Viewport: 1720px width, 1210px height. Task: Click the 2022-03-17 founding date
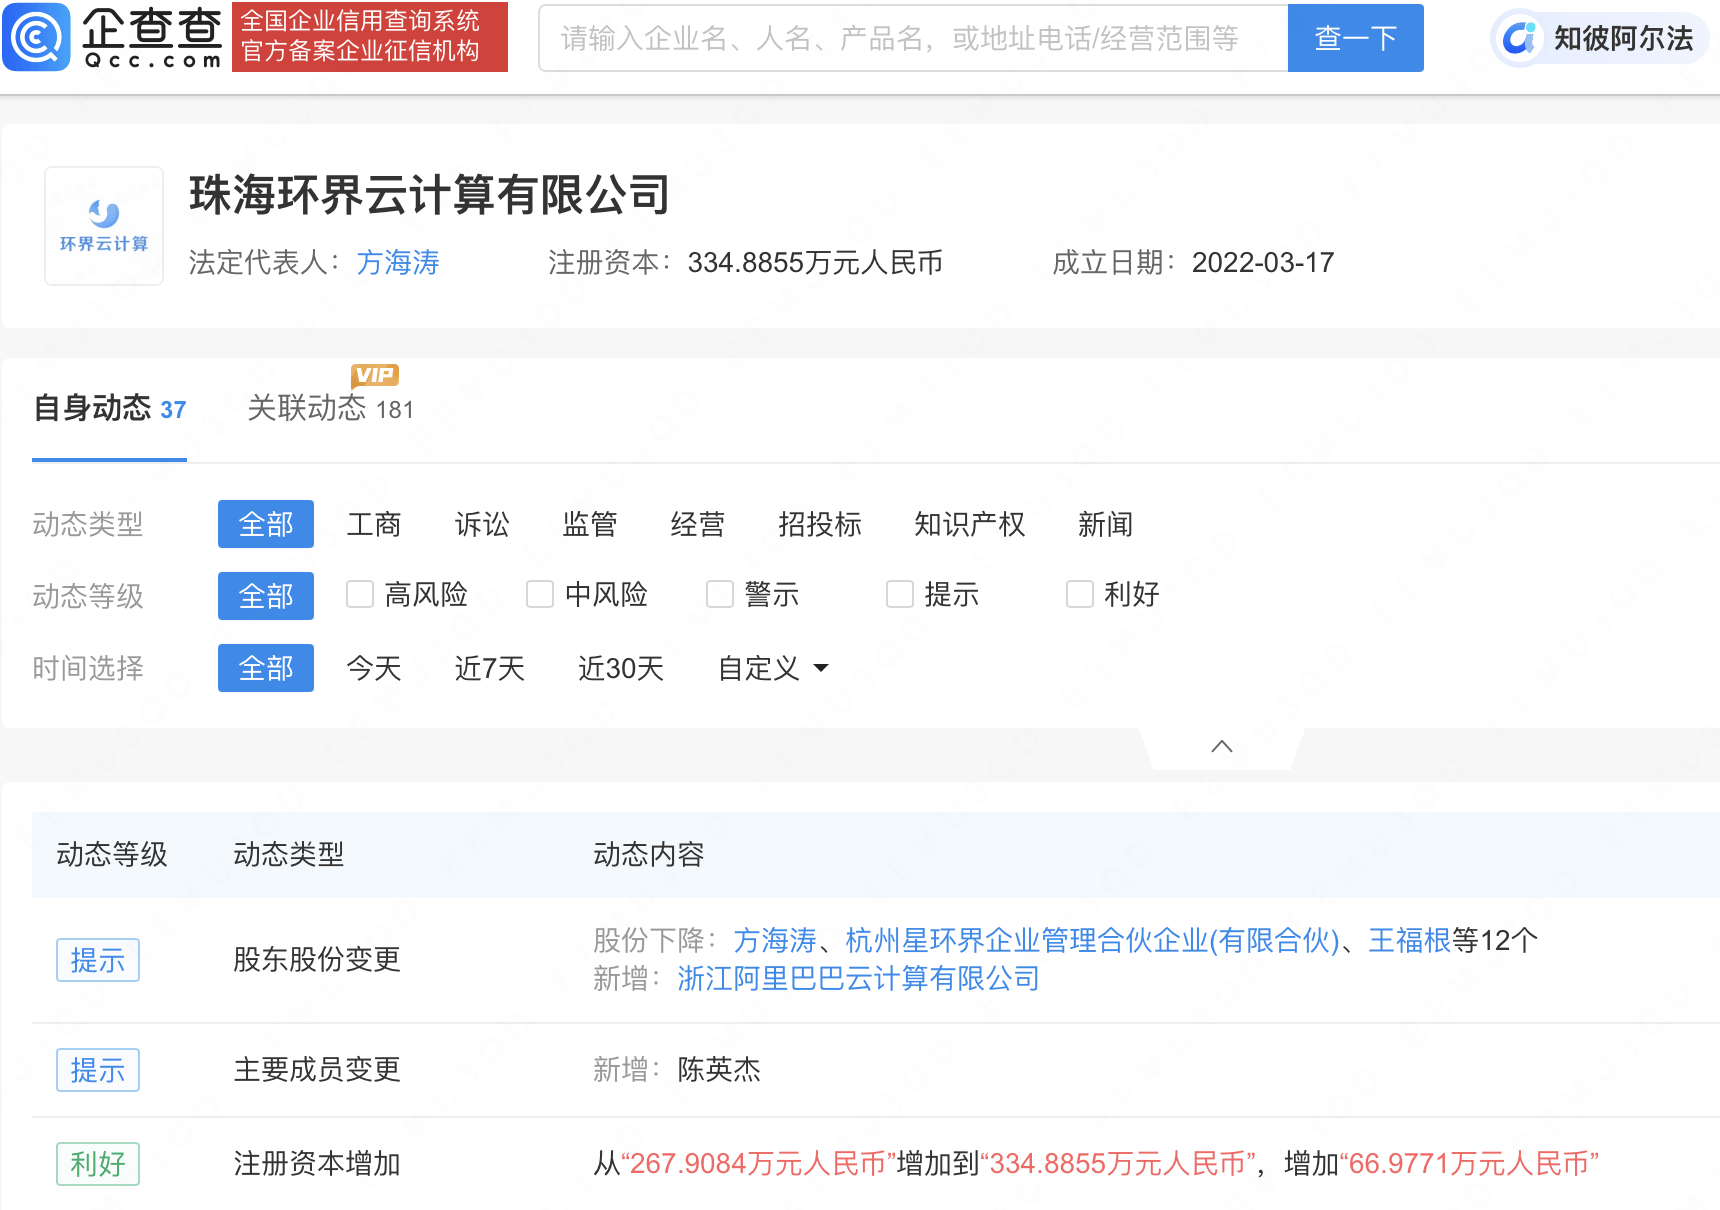[x=1263, y=262]
